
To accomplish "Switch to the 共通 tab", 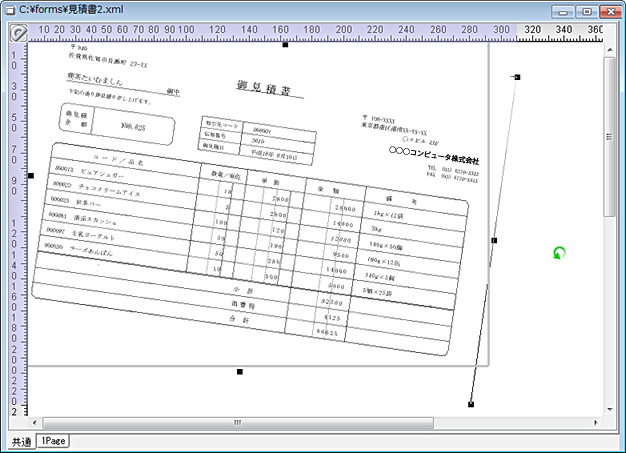I will (x=22, y=441).
